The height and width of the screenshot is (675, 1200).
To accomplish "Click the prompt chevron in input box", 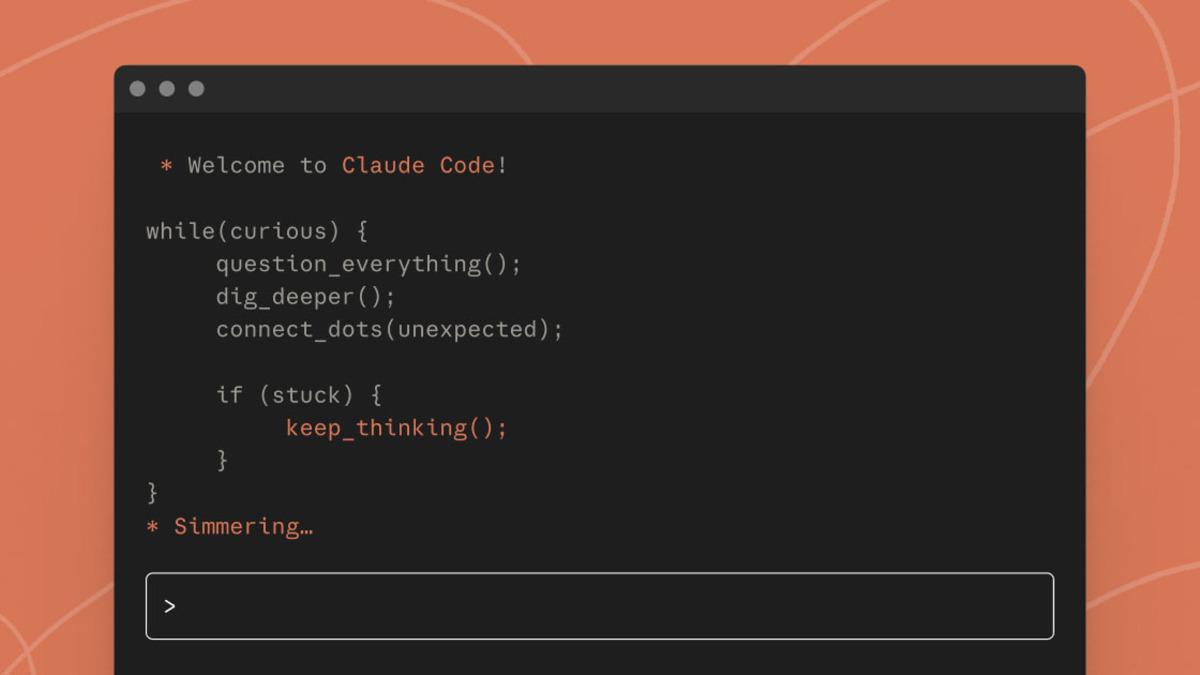I will tap(170, 606).
